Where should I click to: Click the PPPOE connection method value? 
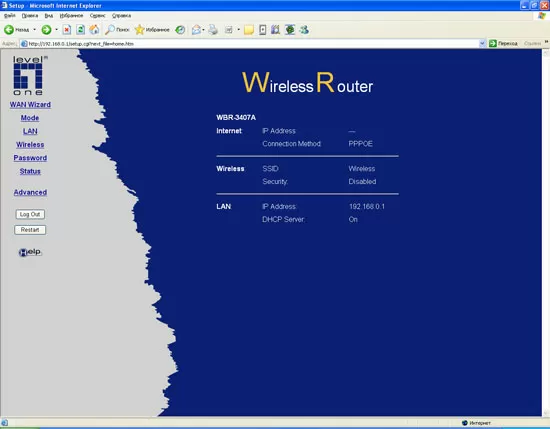[x=360, y=143]
